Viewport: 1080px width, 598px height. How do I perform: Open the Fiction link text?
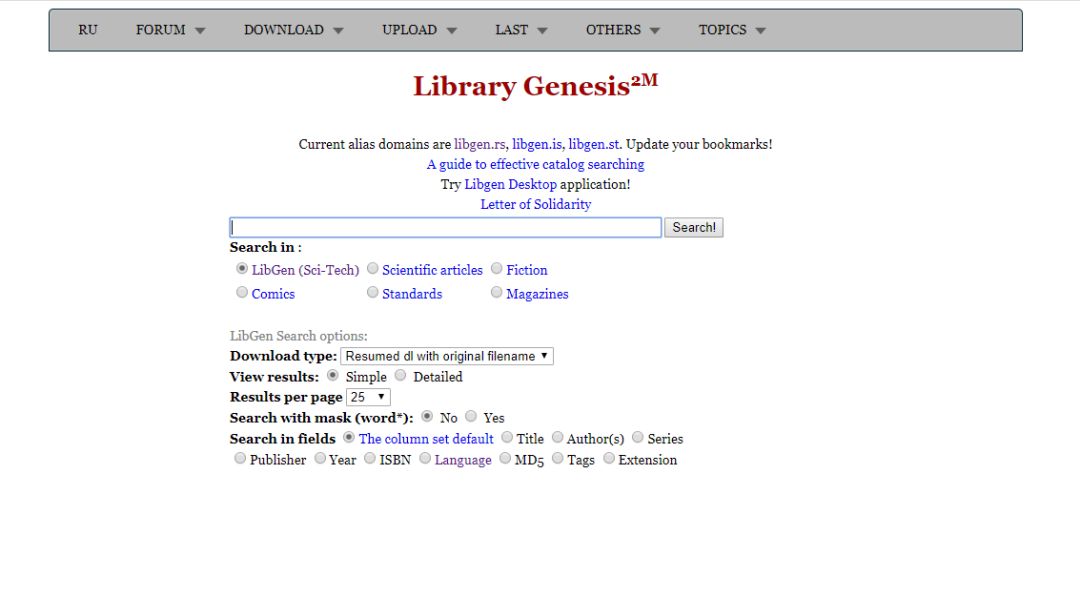pyautogui.click(x=527, y=270)
